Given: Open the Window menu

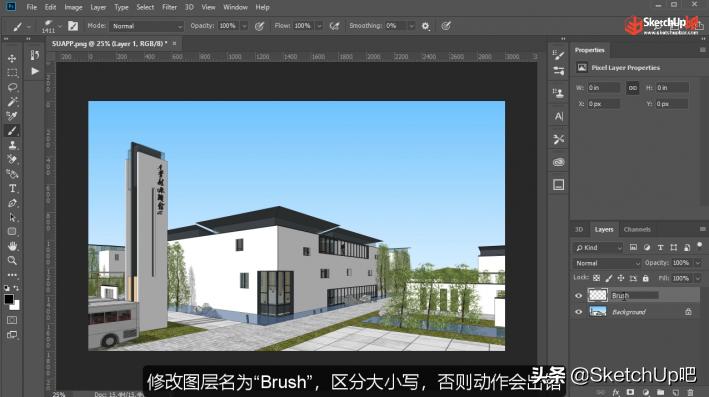Looking at the screenshot, I should pos(236,7).
